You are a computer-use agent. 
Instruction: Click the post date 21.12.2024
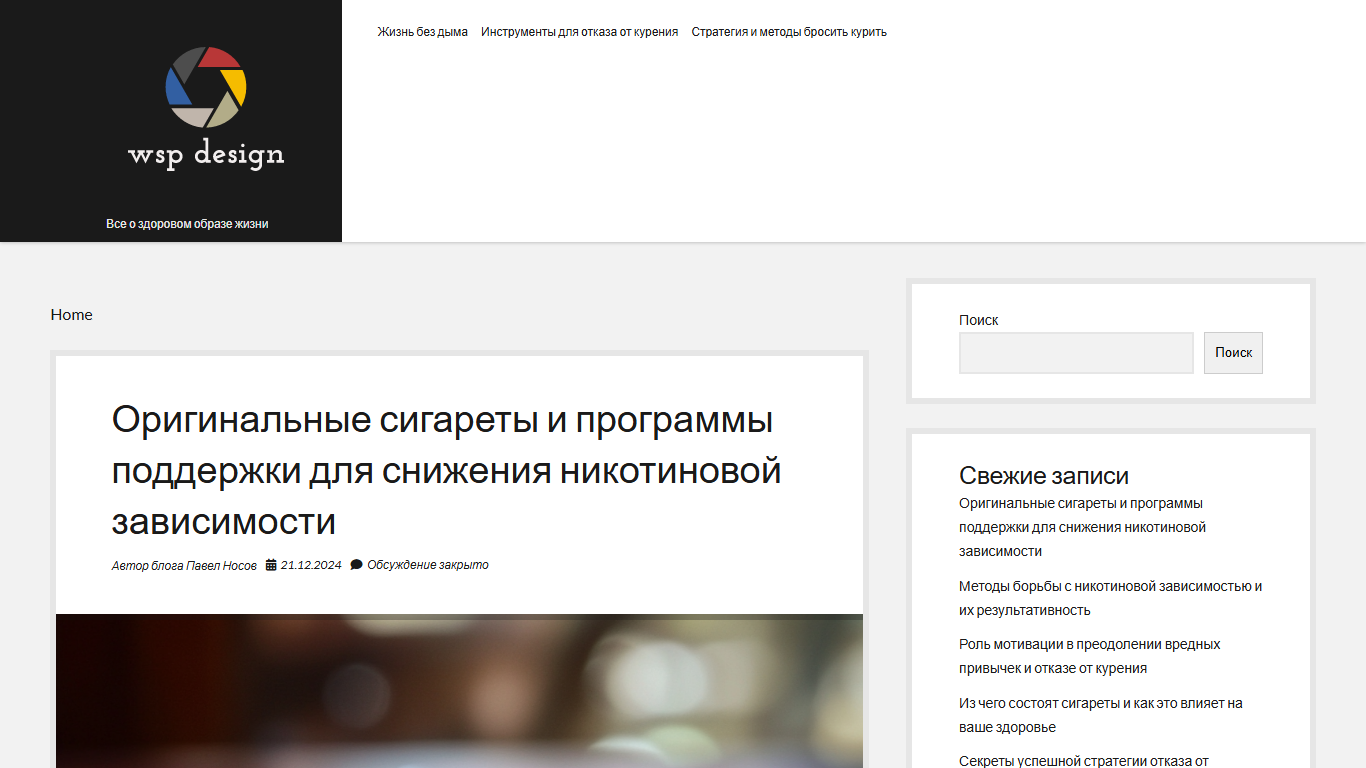coord(311,565)
